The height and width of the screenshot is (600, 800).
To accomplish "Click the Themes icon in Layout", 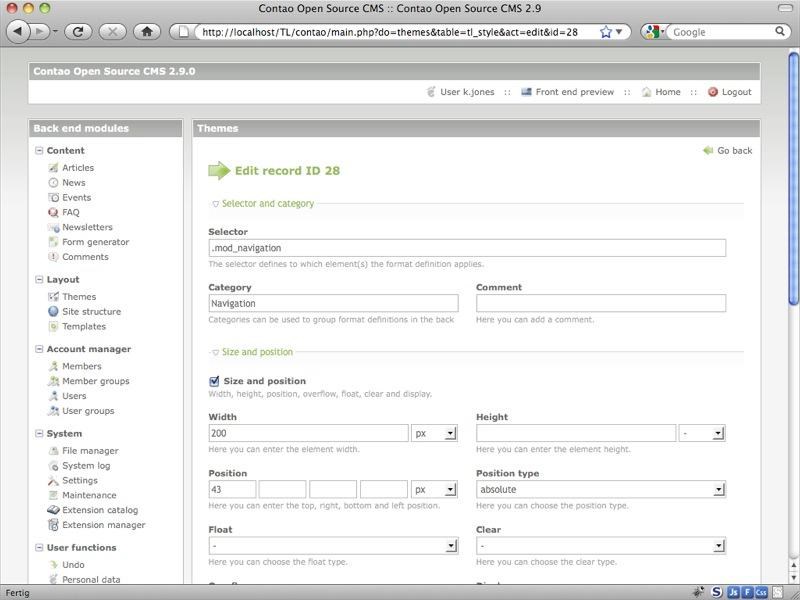I will point(53,296).
